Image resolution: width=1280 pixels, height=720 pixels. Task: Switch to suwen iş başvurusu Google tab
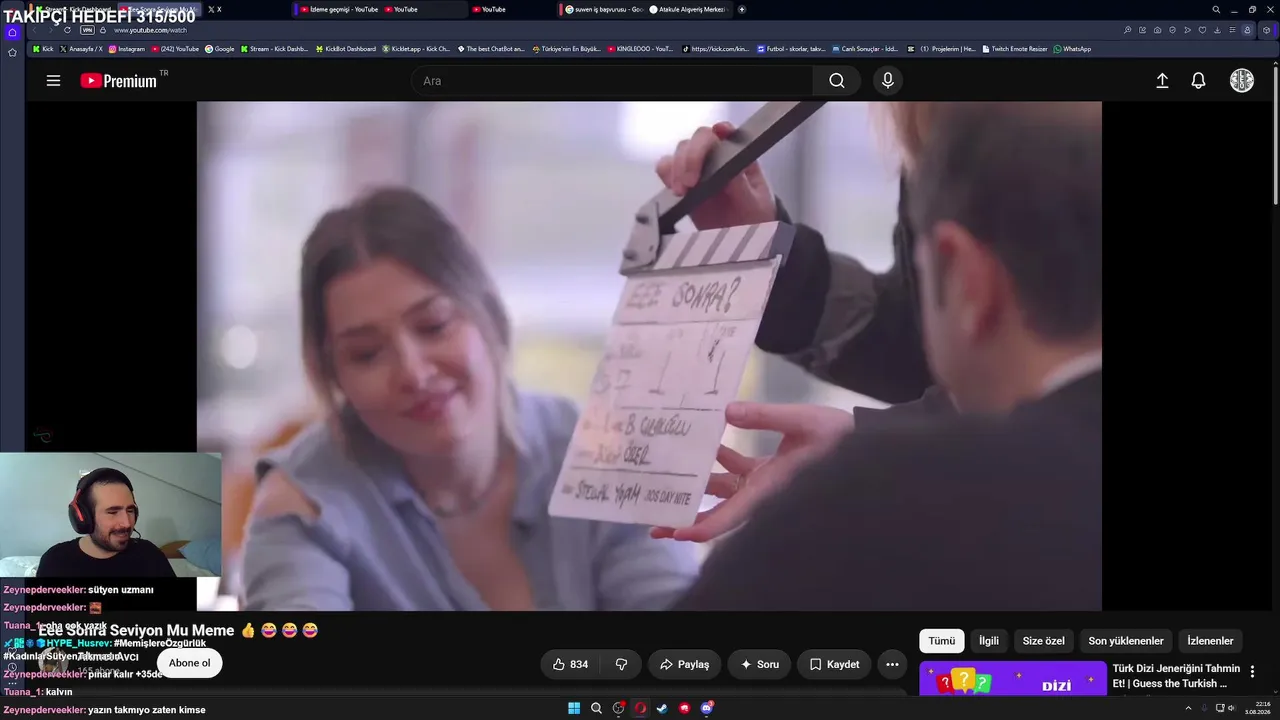coord(603,9)
